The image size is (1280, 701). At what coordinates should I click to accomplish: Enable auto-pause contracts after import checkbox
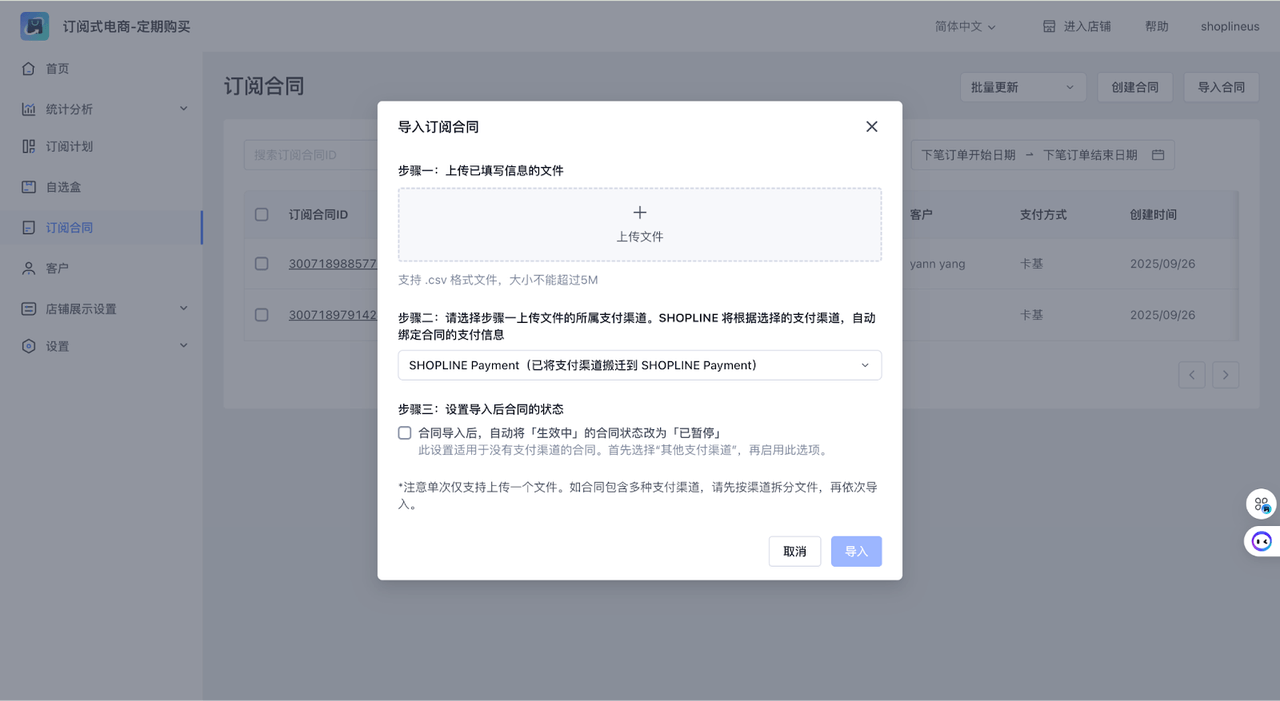click(405, 433)
